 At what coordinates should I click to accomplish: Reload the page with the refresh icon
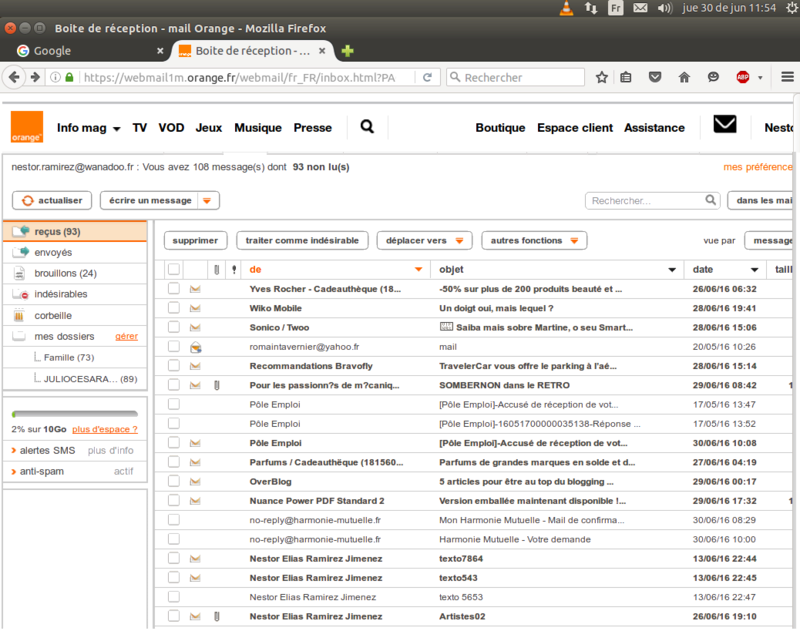(x=428, y=78)
